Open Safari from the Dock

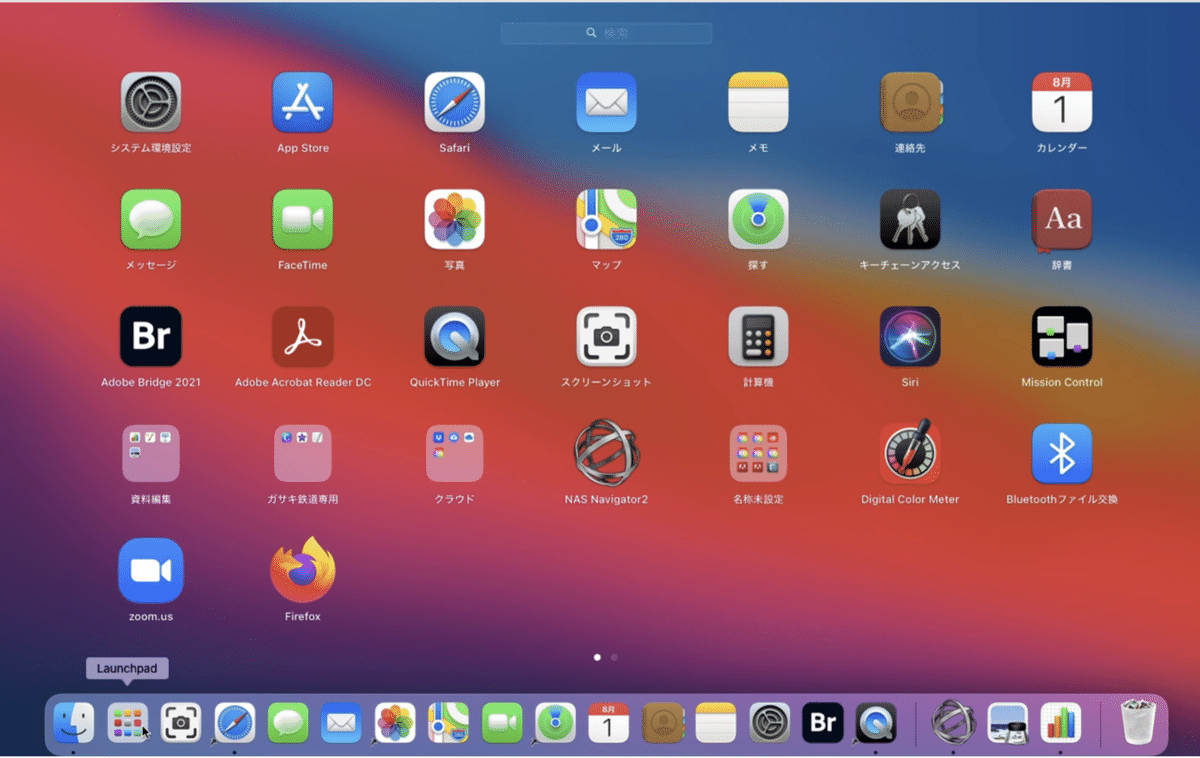coord(235,722)
